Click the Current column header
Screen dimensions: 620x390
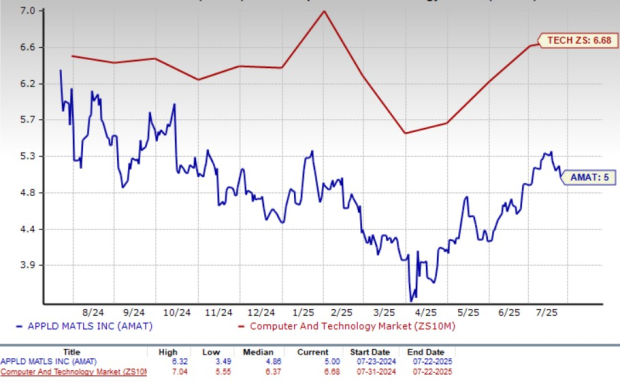pyautogui.click(x=313, y=352)
